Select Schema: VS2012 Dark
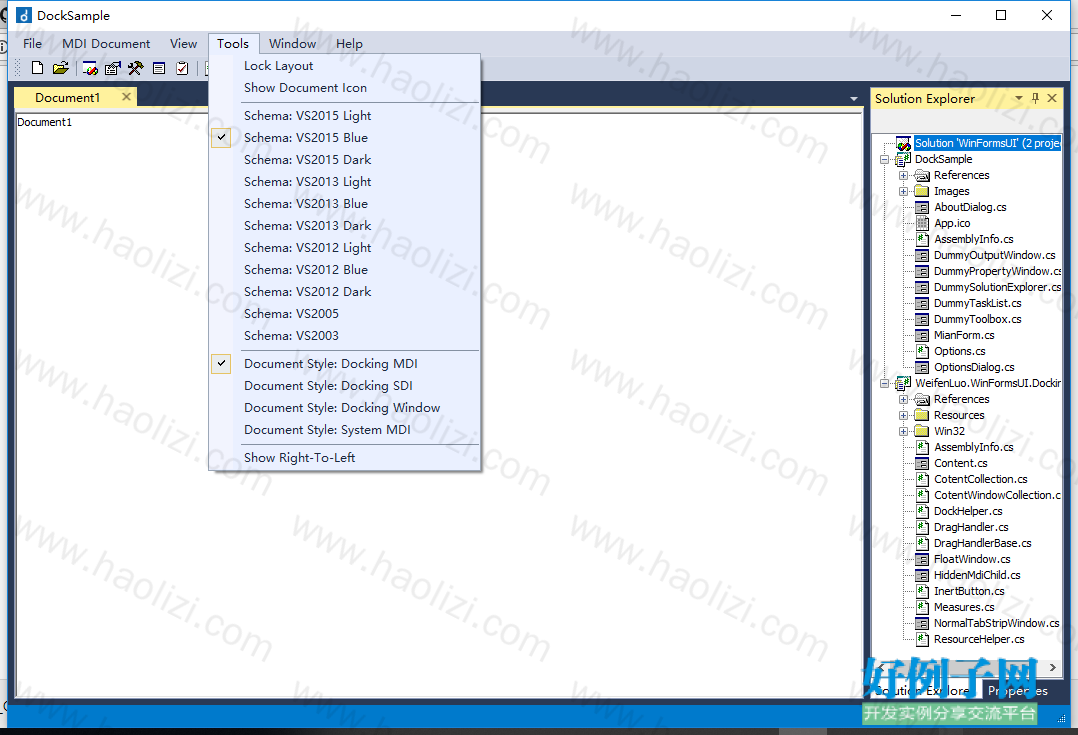 coord(344,292)
